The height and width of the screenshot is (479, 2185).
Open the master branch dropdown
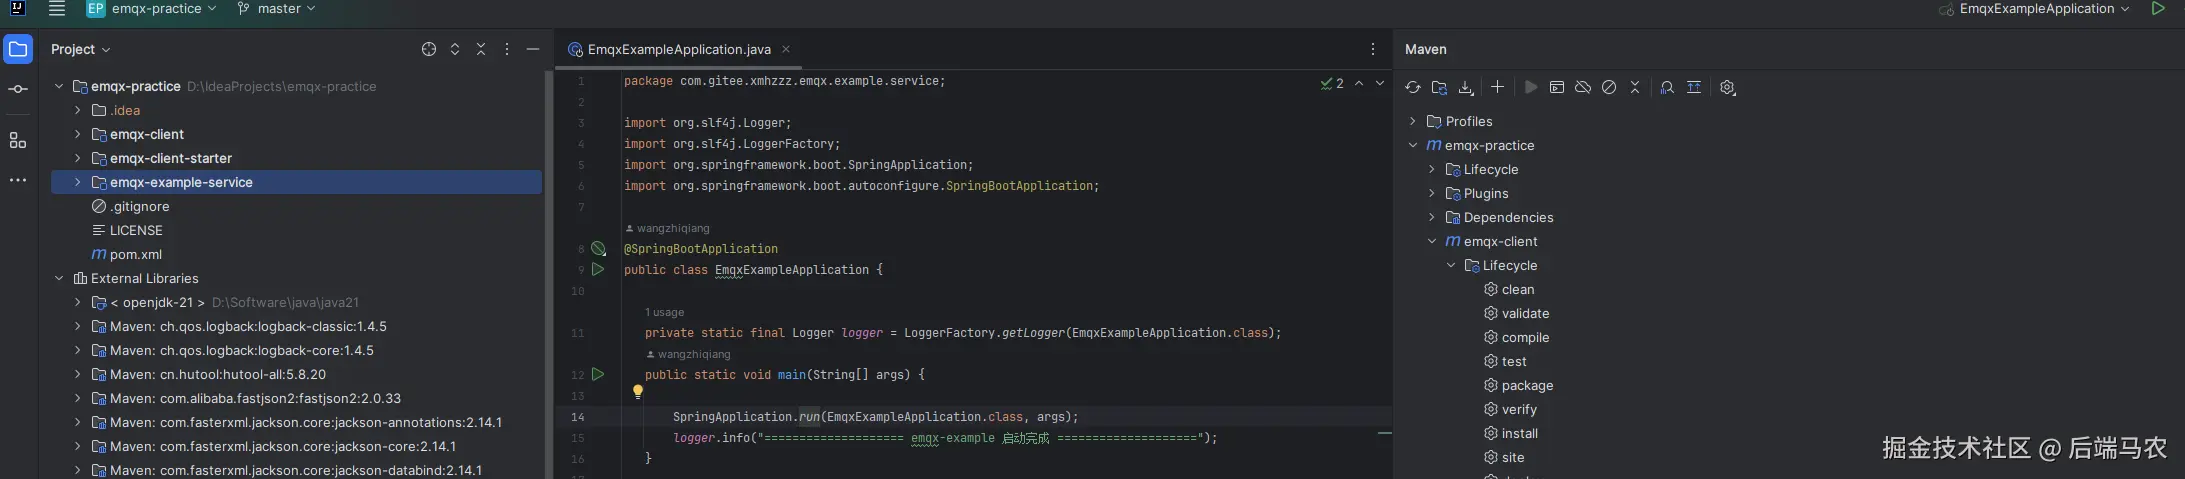[276, 9]
